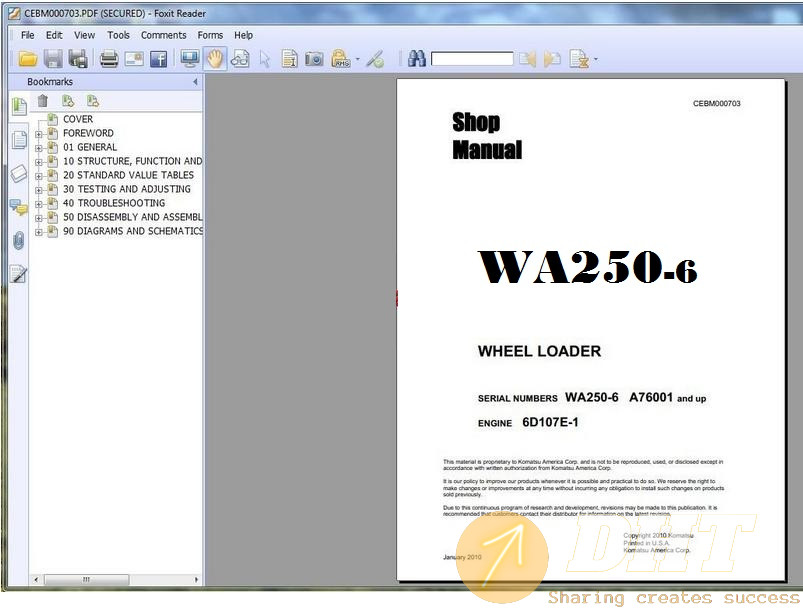Screen dimensions: 803x610
Task: Select the arrow Select Annotation tool
Action: pyautogui.click(x=265, y=59)
